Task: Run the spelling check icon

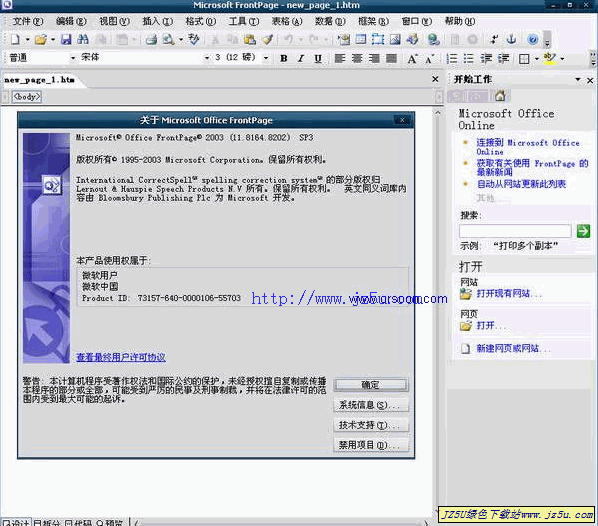Action: point(194,39)
